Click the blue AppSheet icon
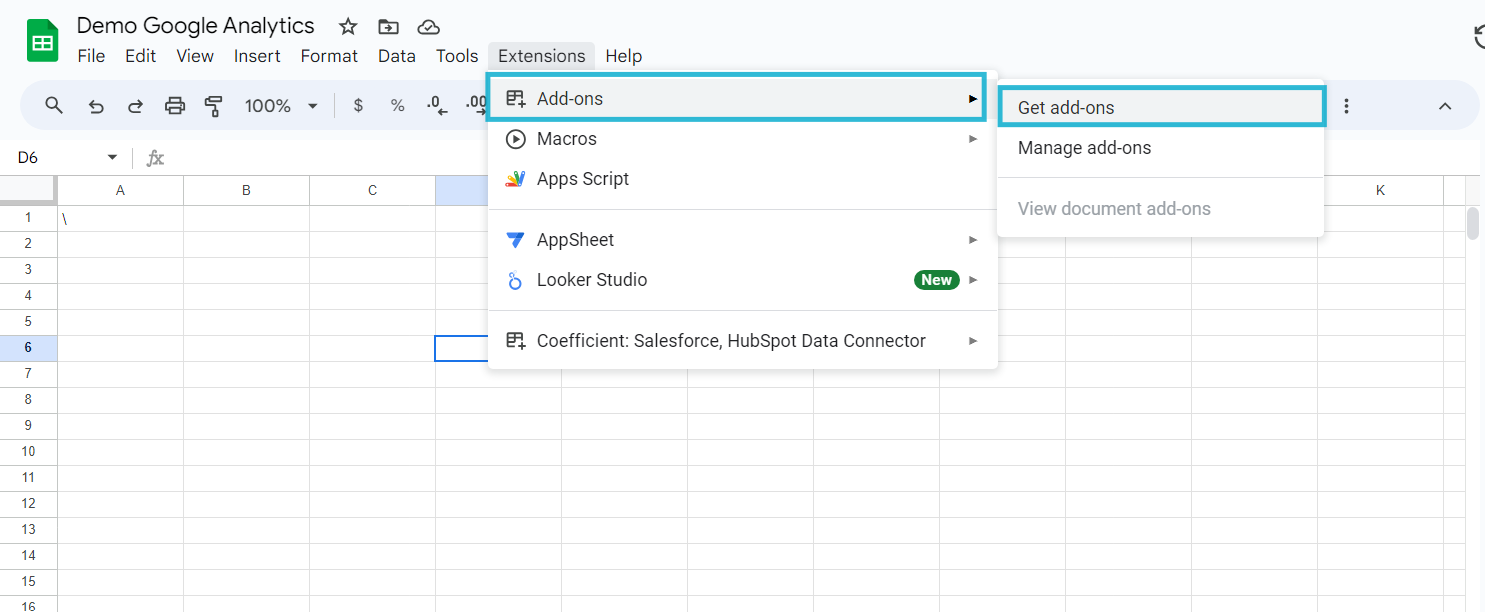The width and height of the screenshot is (1485, 612). pos(516,240)
